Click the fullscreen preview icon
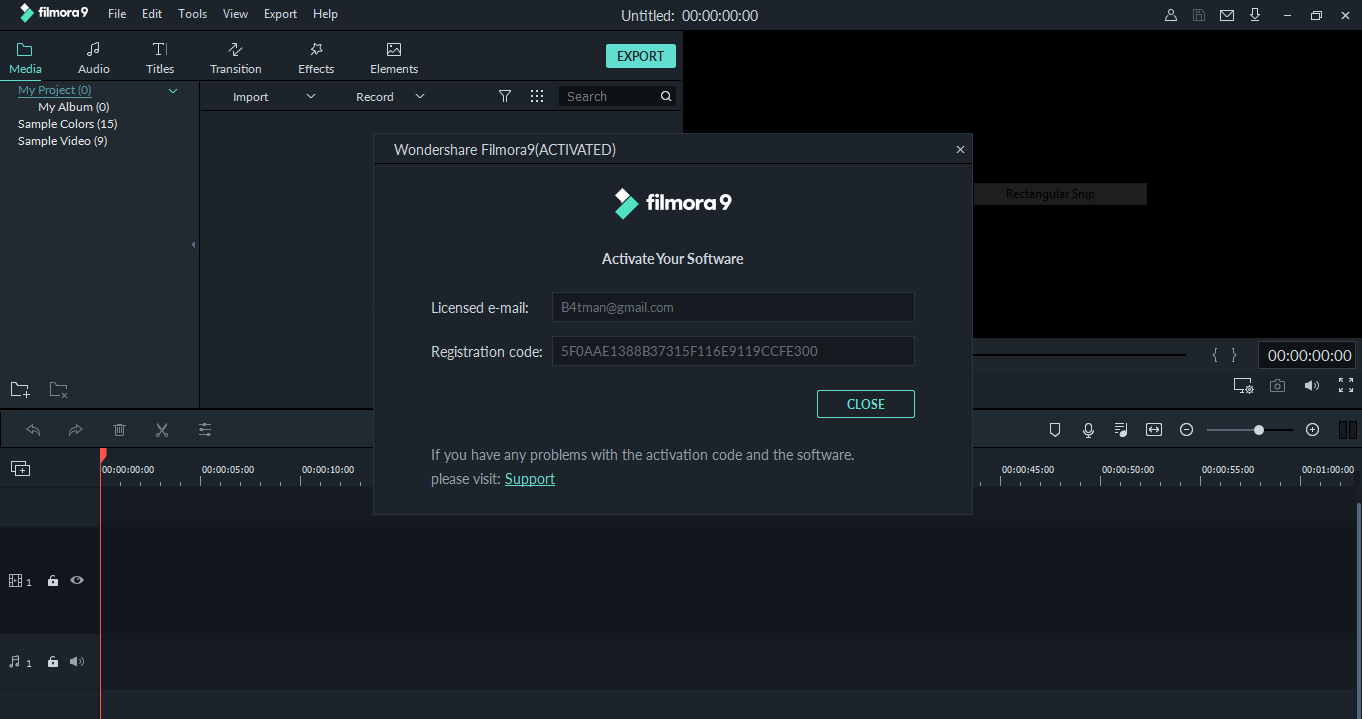 point(1346,385)
